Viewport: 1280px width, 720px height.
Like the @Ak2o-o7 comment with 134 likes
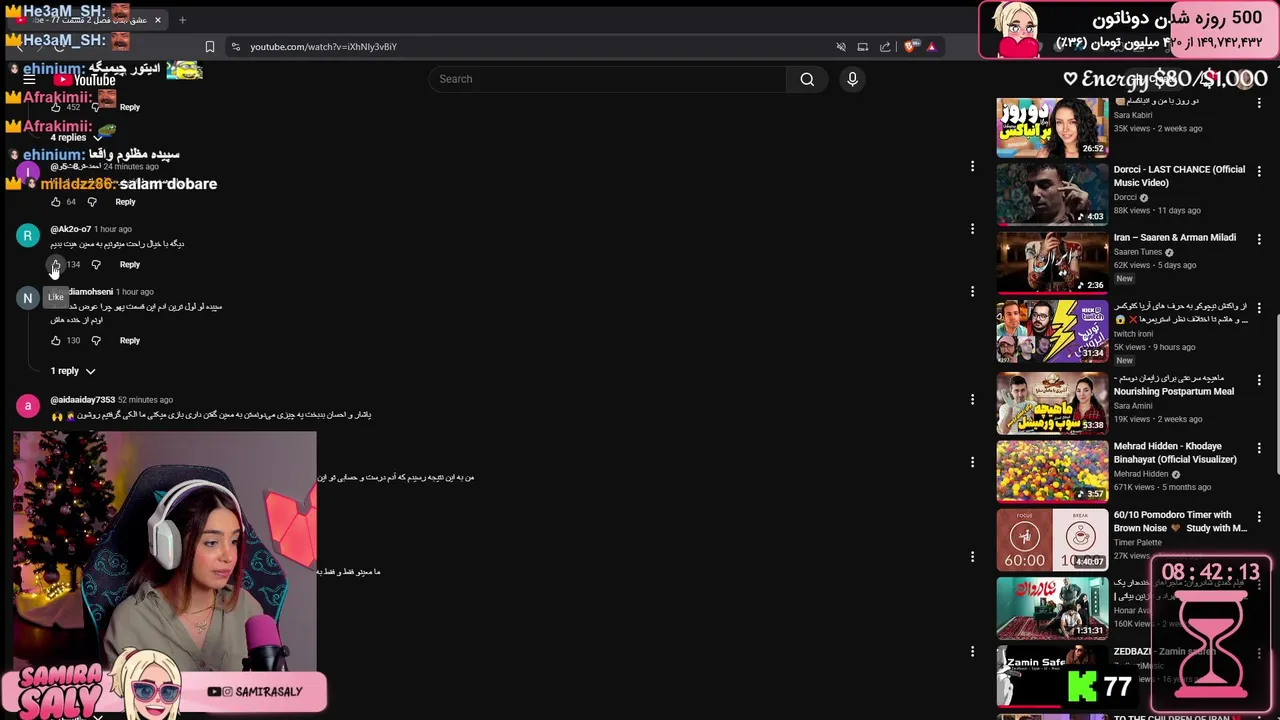56,264
